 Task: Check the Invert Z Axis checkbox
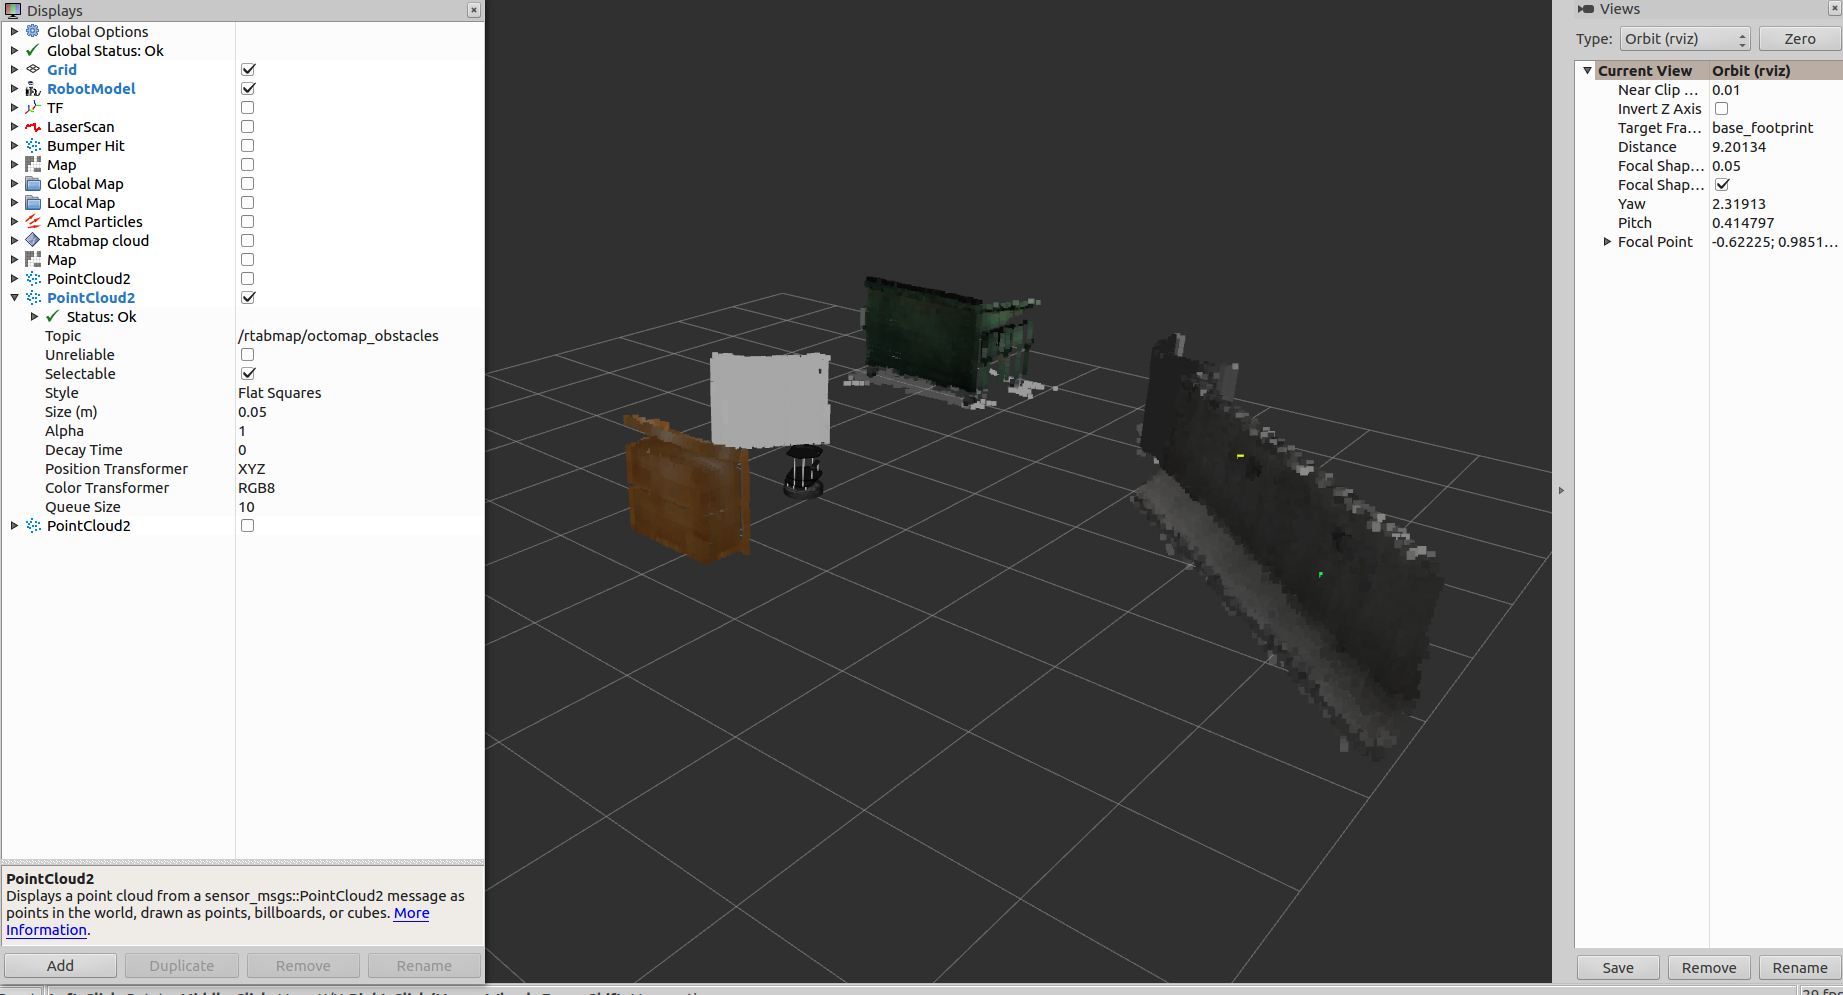tap(1721, 108)
